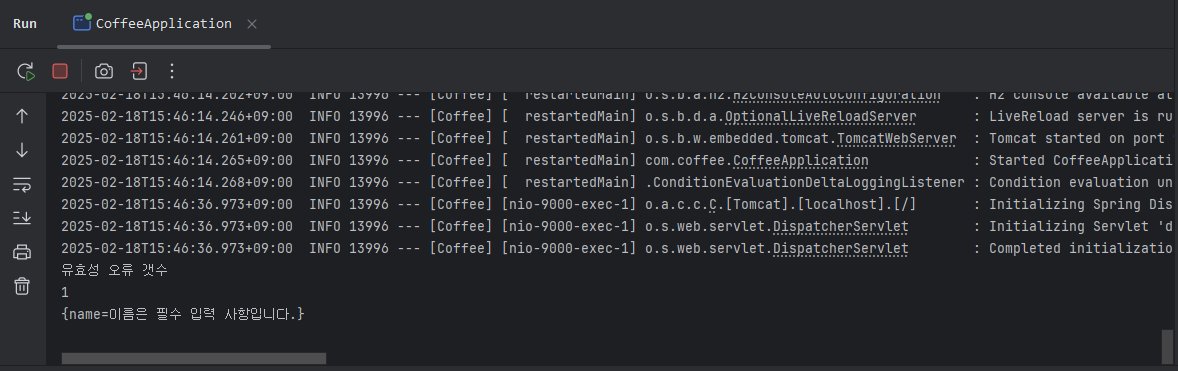Viewport: 1178px width, 371px height.
Task: Open the more actions vertical-dots menu
Action: pos(172,71)
